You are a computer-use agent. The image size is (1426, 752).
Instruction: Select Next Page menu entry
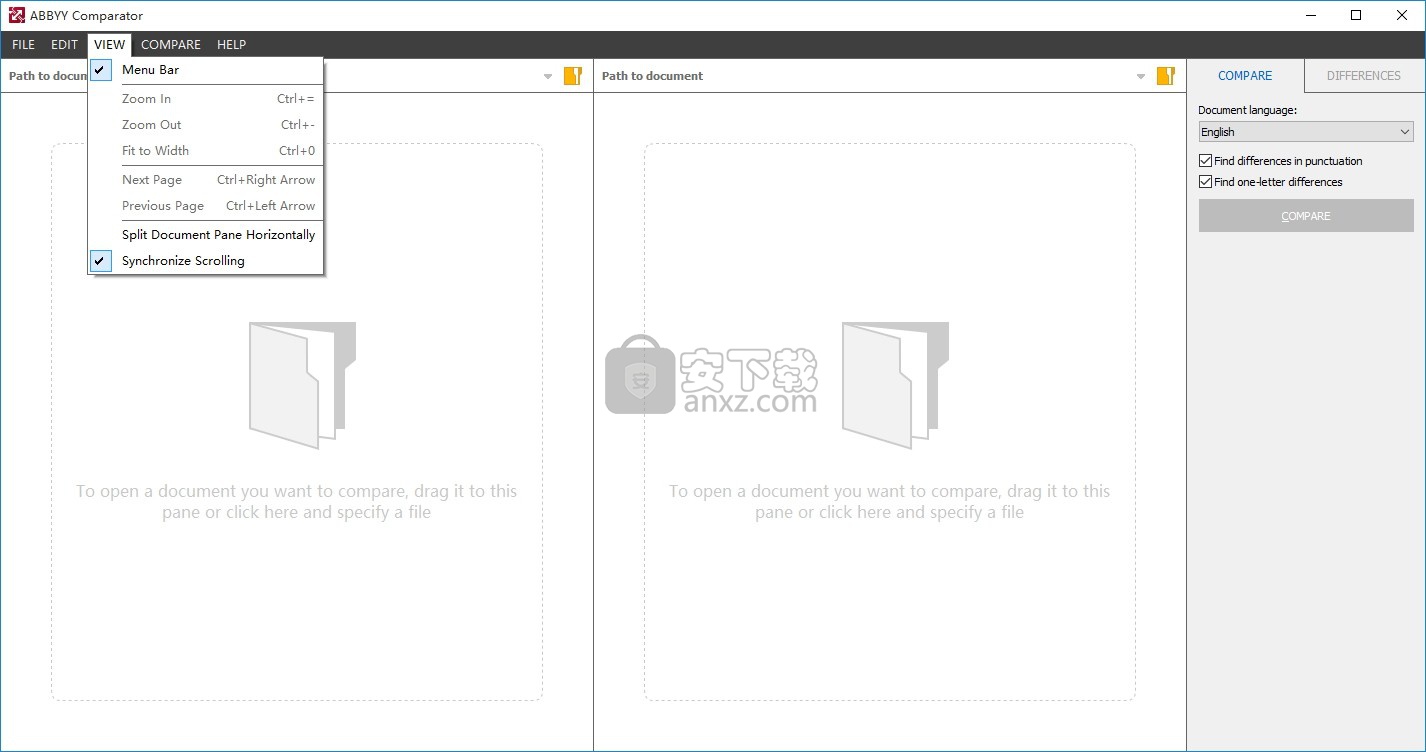pos(206,180)
